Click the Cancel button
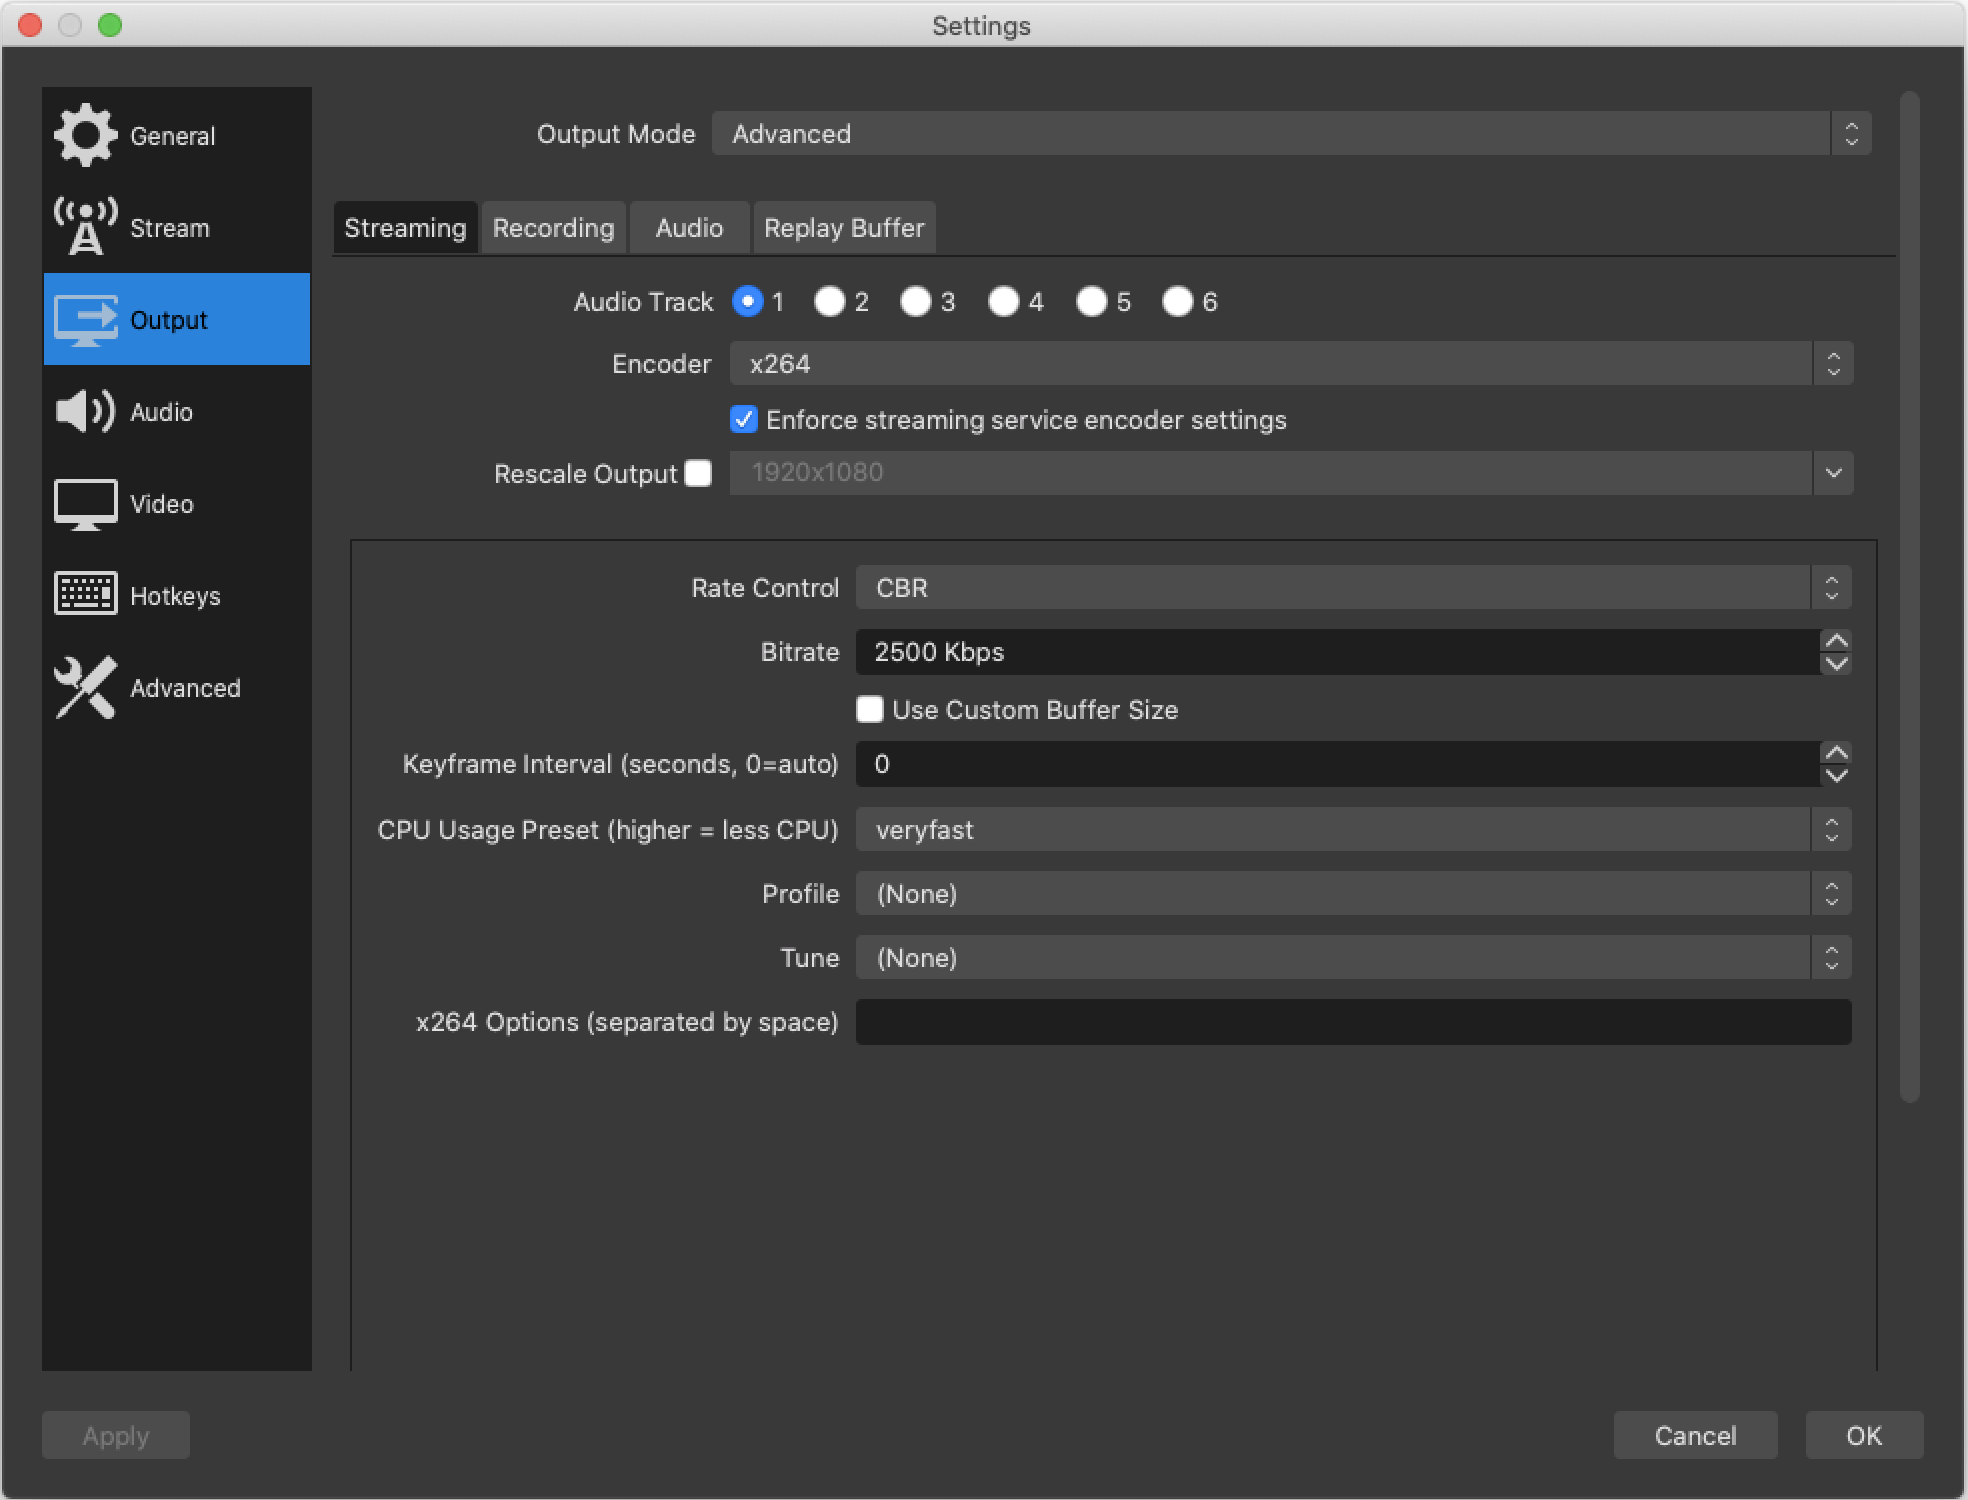 (x=1695, y=1435)
